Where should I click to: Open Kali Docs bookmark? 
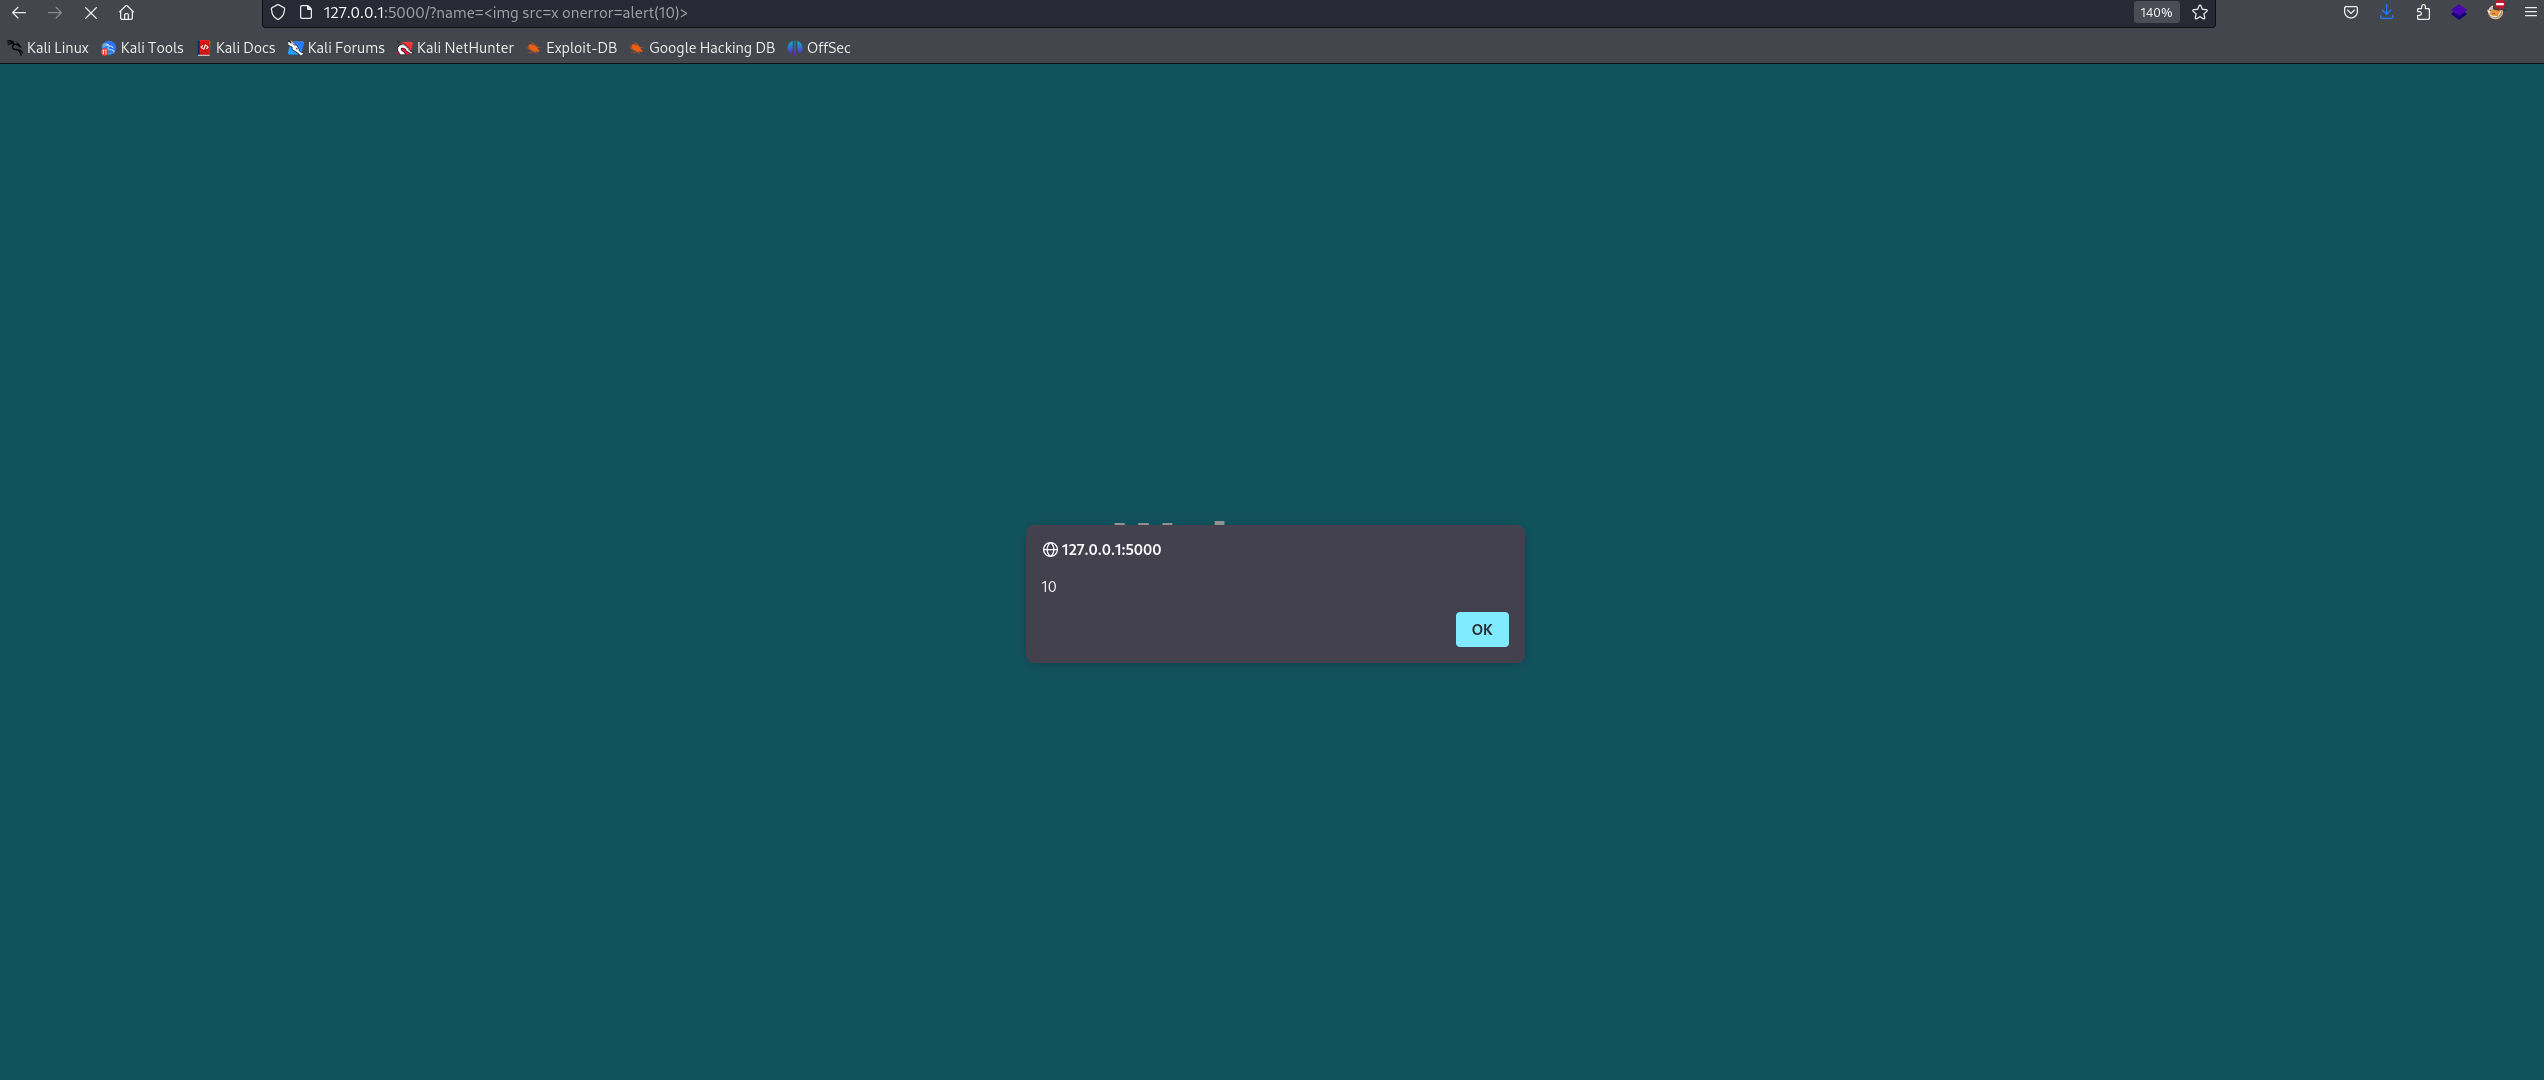[x=236, y=48]
